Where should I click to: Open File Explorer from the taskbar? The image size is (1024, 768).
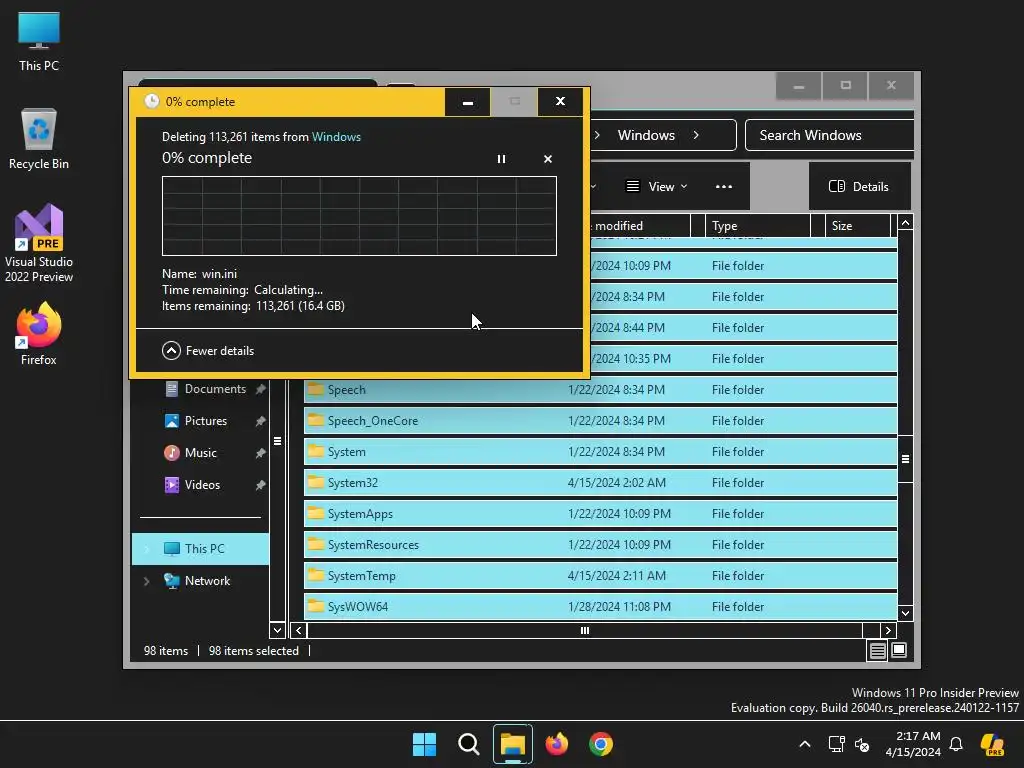click(x=513, y=744)
